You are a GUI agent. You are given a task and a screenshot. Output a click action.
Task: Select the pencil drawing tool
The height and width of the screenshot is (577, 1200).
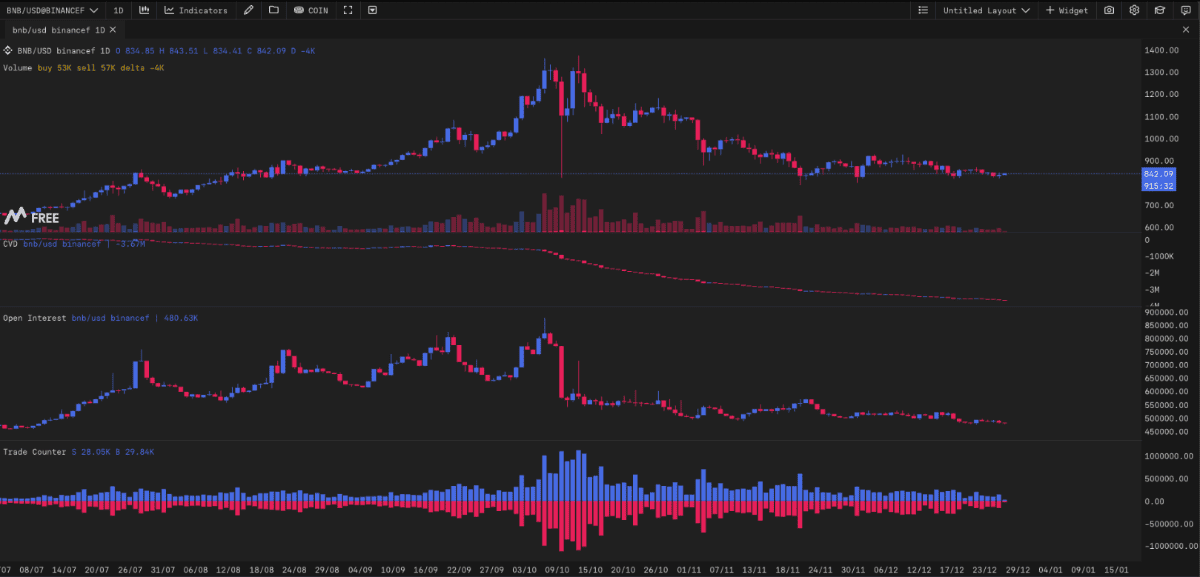point(248,10)
